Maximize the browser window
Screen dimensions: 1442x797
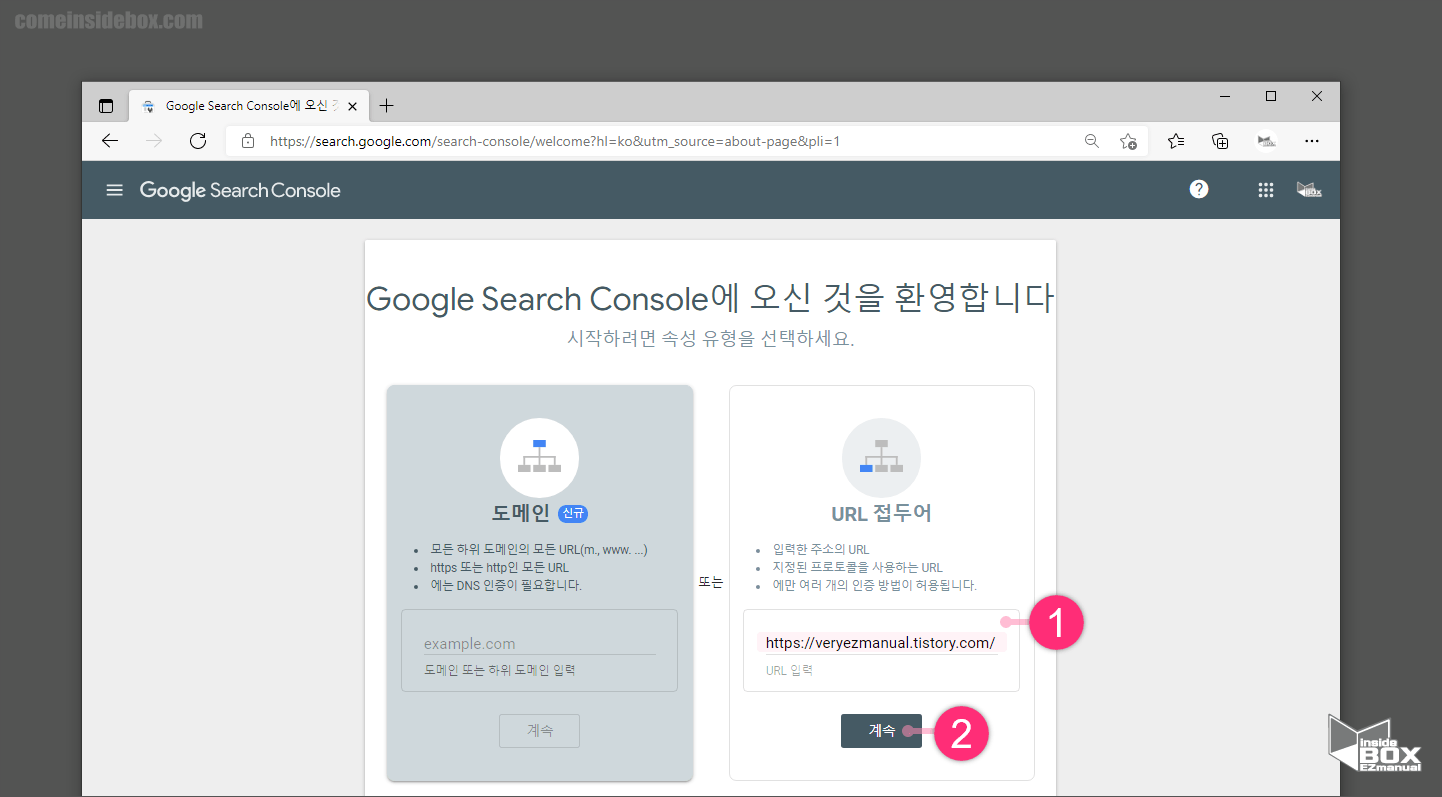point(1271,96)
